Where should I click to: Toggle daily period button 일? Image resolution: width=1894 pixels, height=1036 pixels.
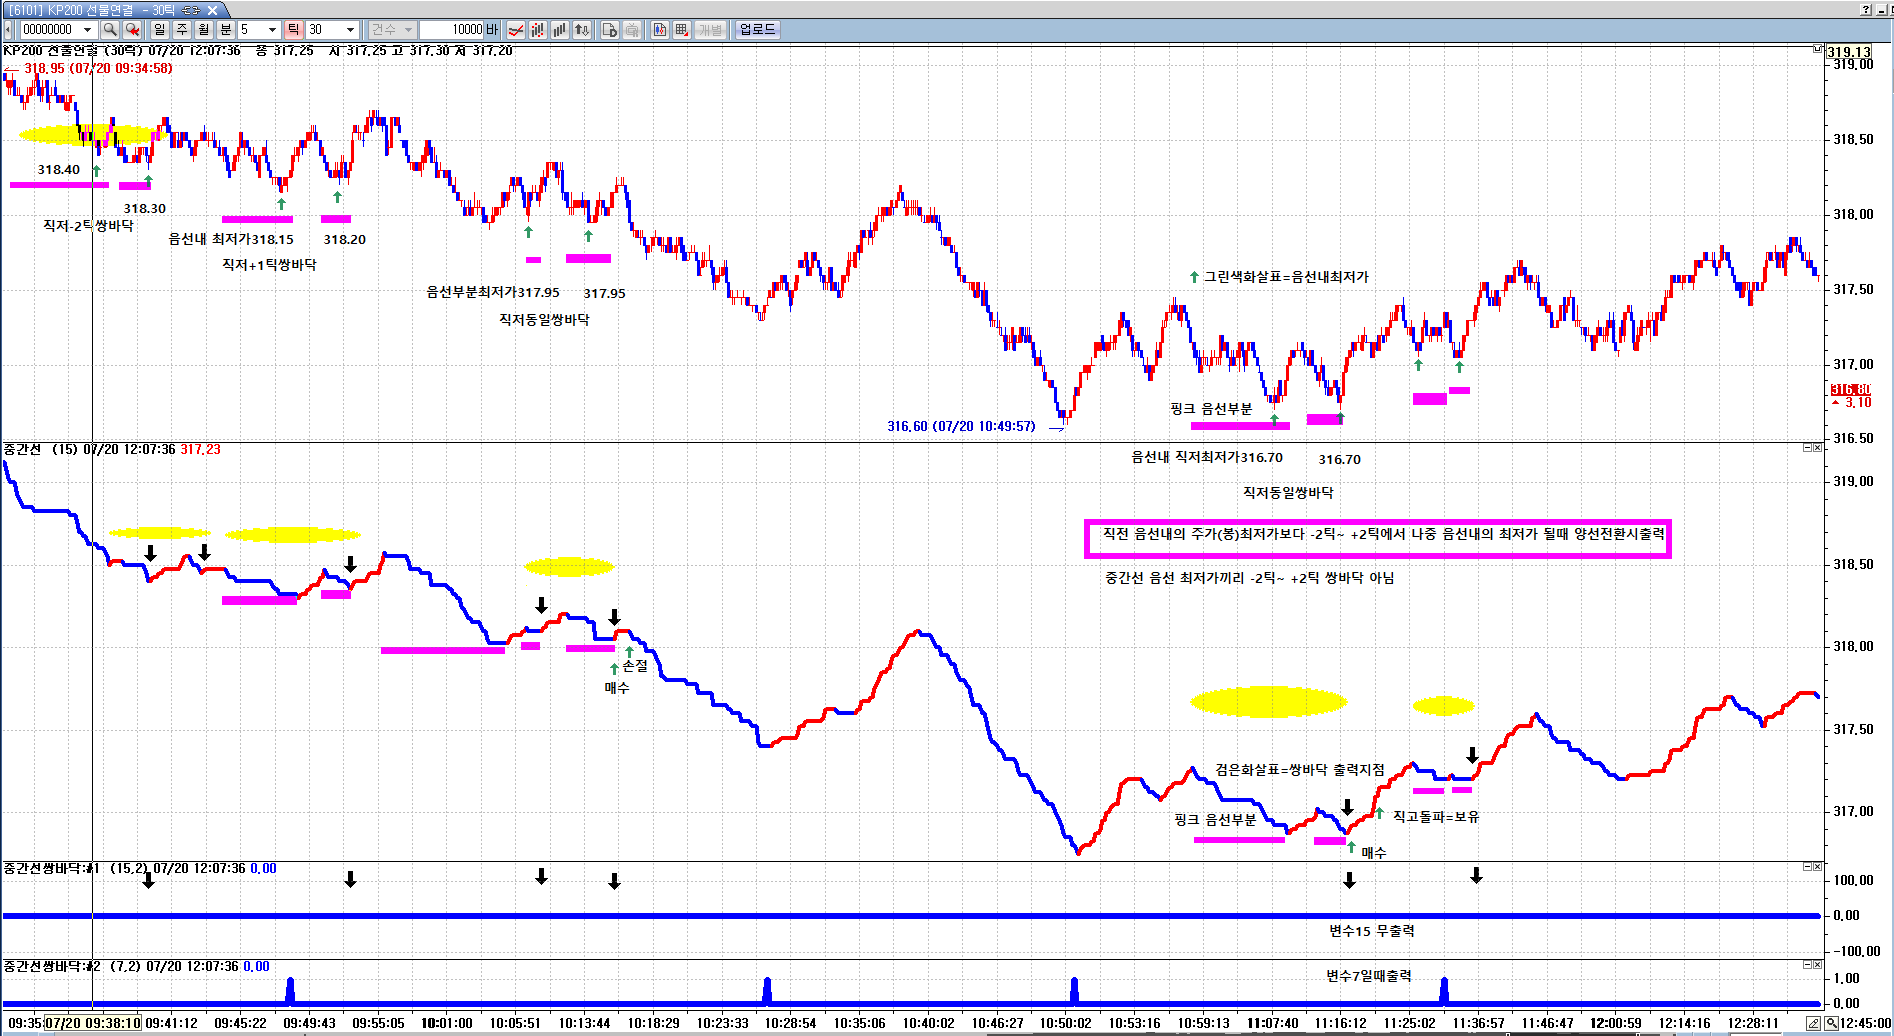coord(160,30)
